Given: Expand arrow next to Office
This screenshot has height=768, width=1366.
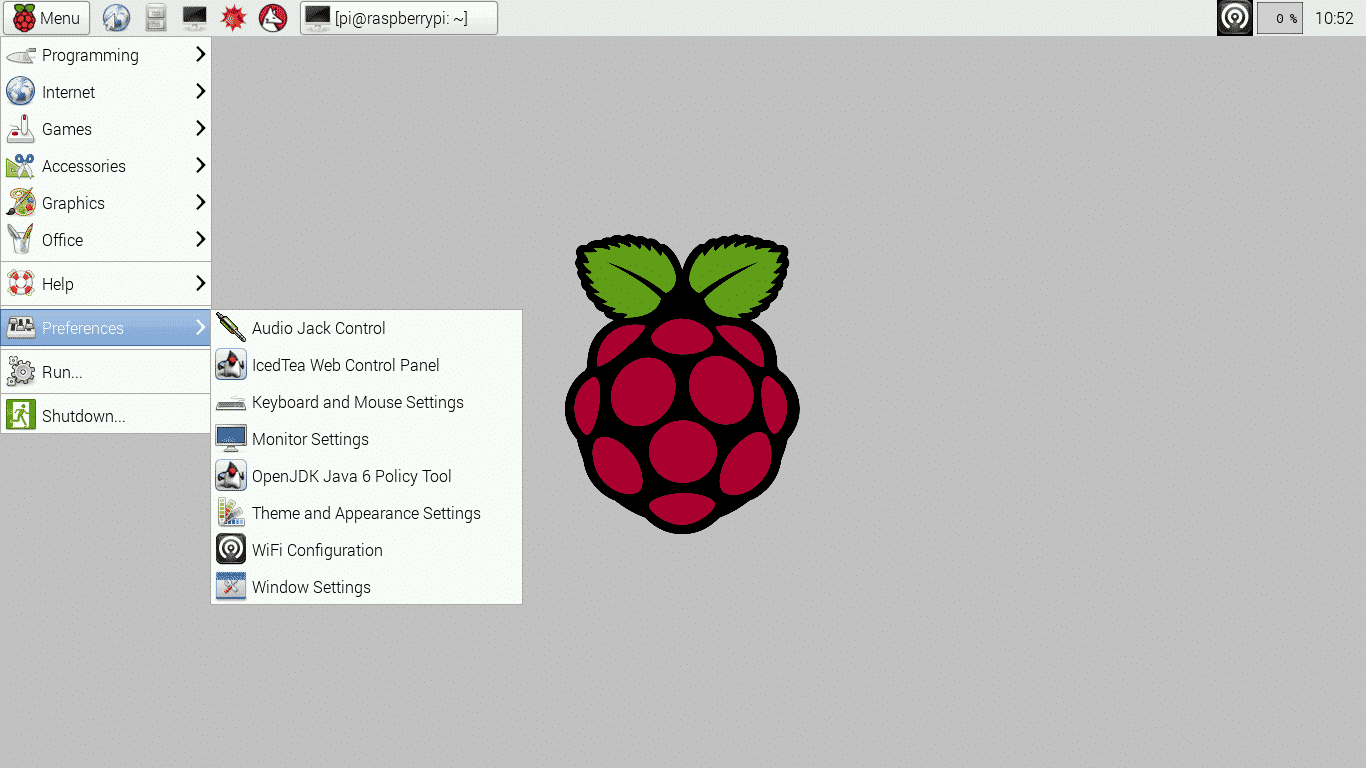Looking at the screenshot, I should coord(200,240).
